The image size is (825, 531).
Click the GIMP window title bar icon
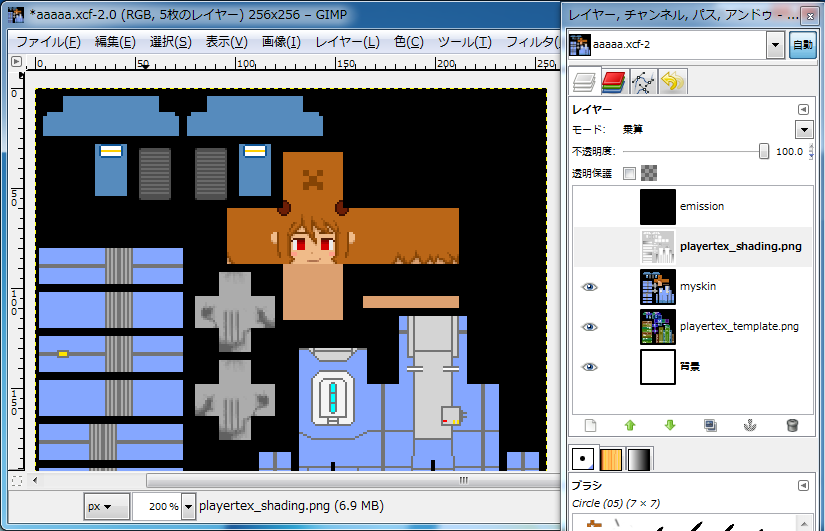[16, 14]
